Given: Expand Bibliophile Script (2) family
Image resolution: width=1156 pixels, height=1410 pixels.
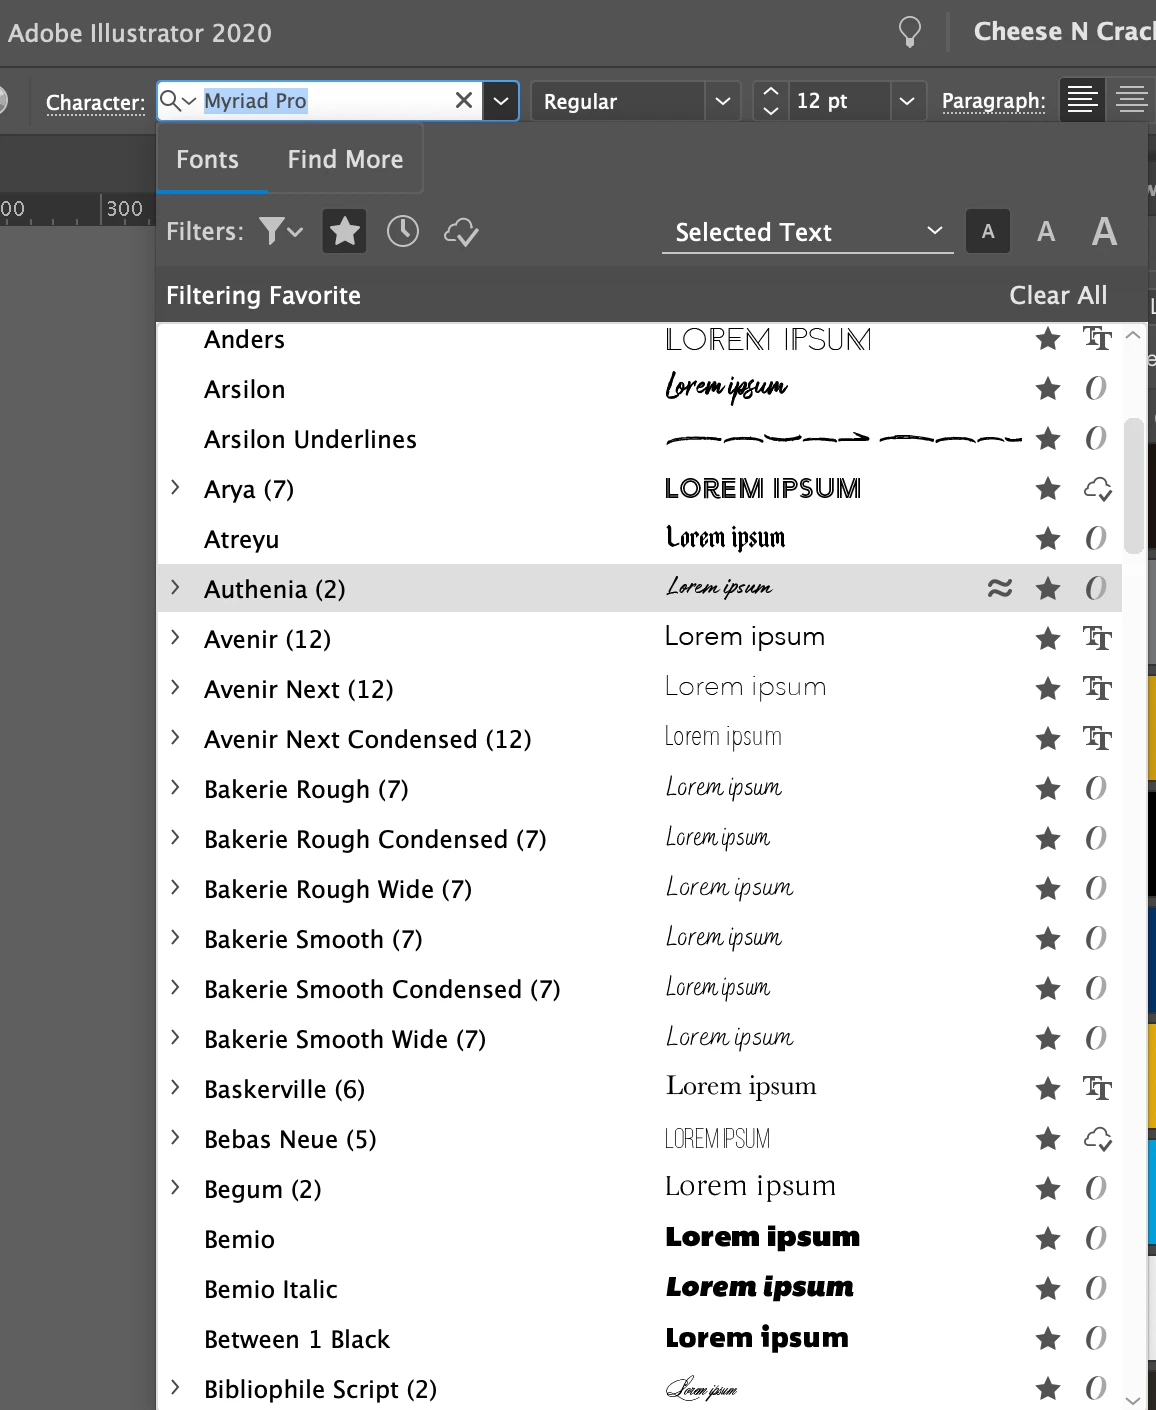Looking at the screenshot, I should (x=176, y=1388).
